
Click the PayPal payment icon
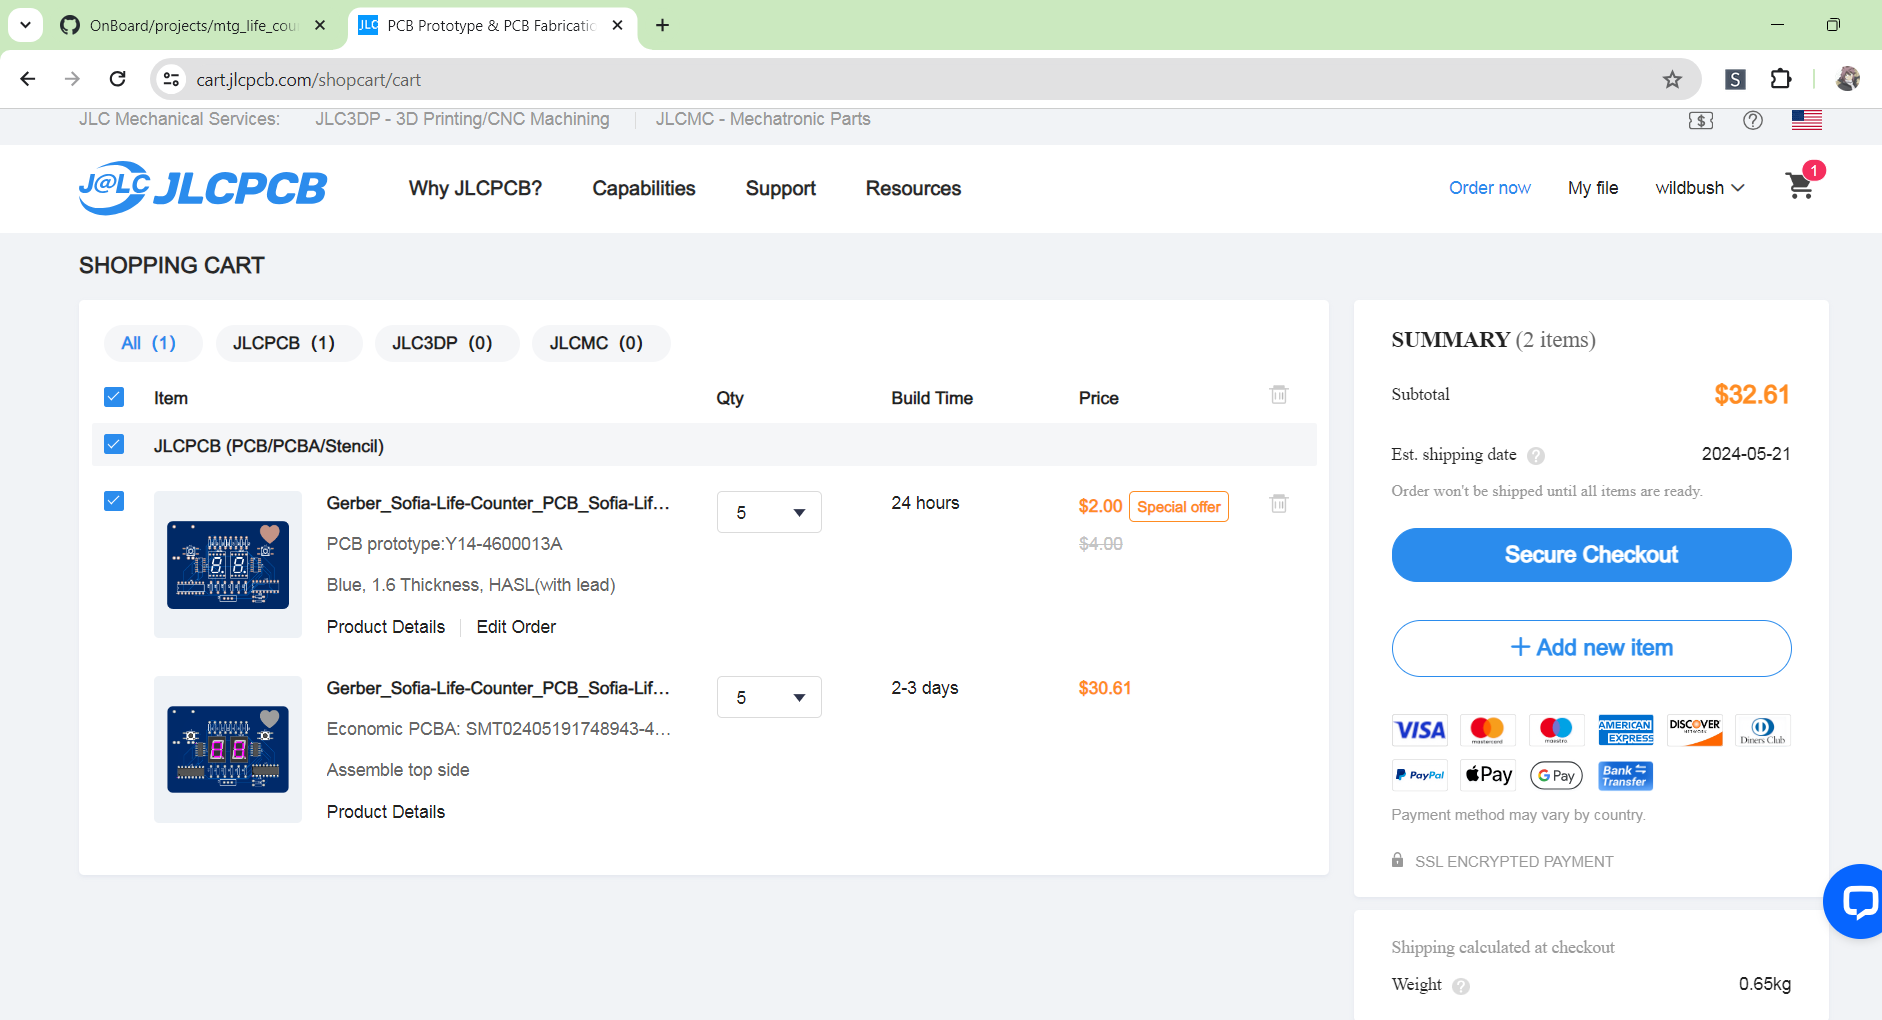tap(1420, 775)
